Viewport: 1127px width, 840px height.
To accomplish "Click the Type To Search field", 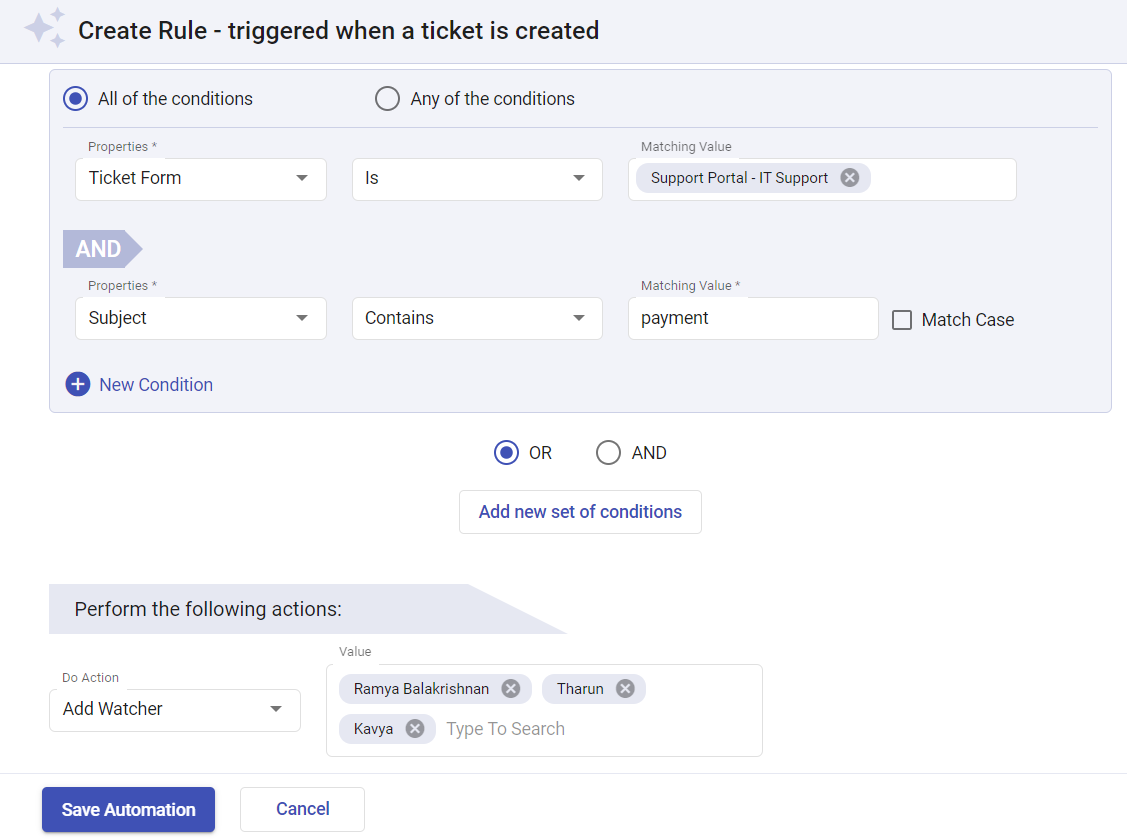I will point(505,728).
